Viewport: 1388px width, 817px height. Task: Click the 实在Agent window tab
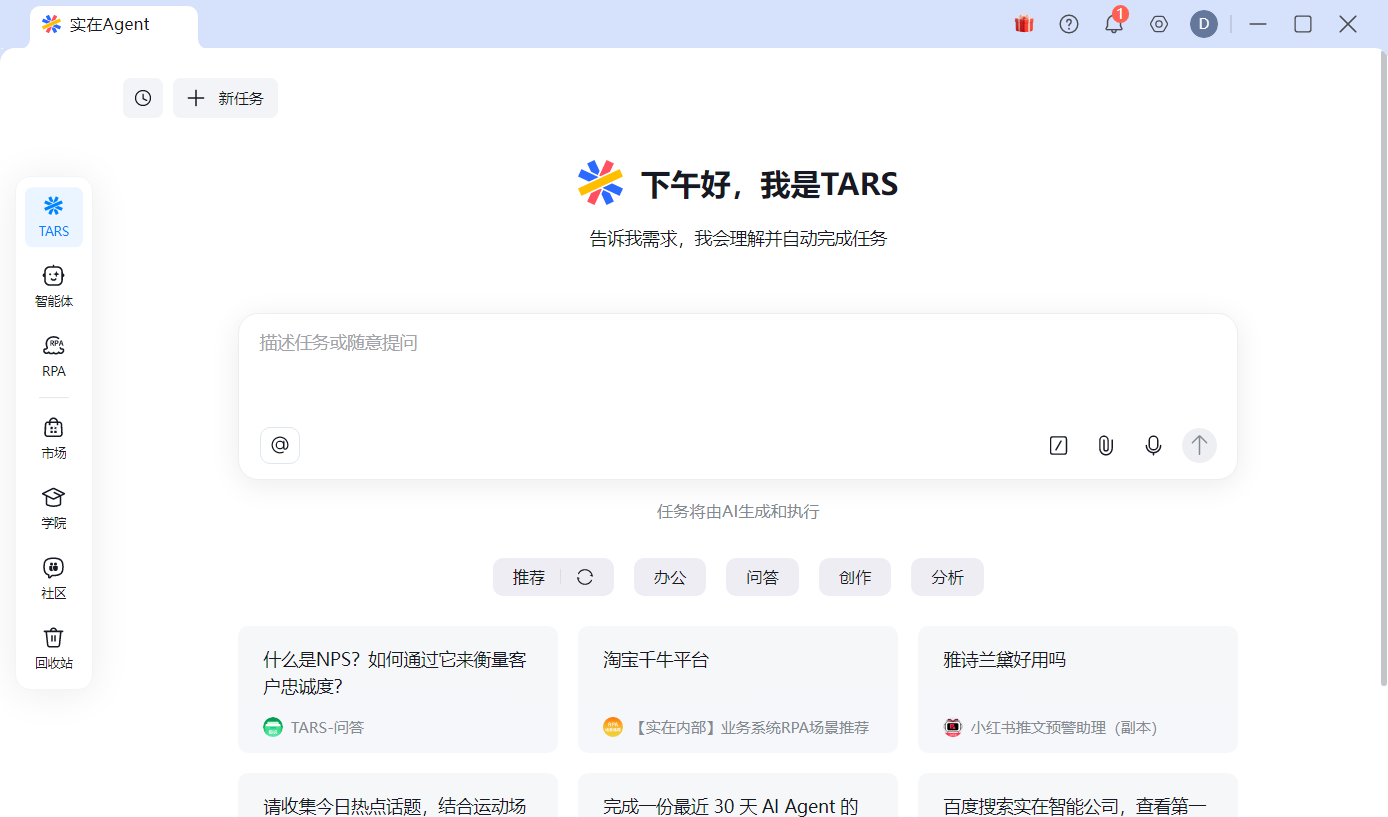pos(114,26)
